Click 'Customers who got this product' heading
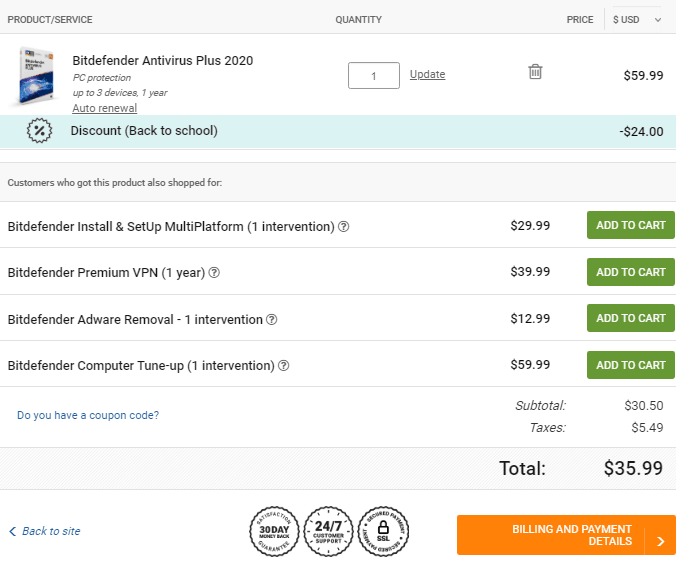 pyautogui.click(x=115, y=183)
